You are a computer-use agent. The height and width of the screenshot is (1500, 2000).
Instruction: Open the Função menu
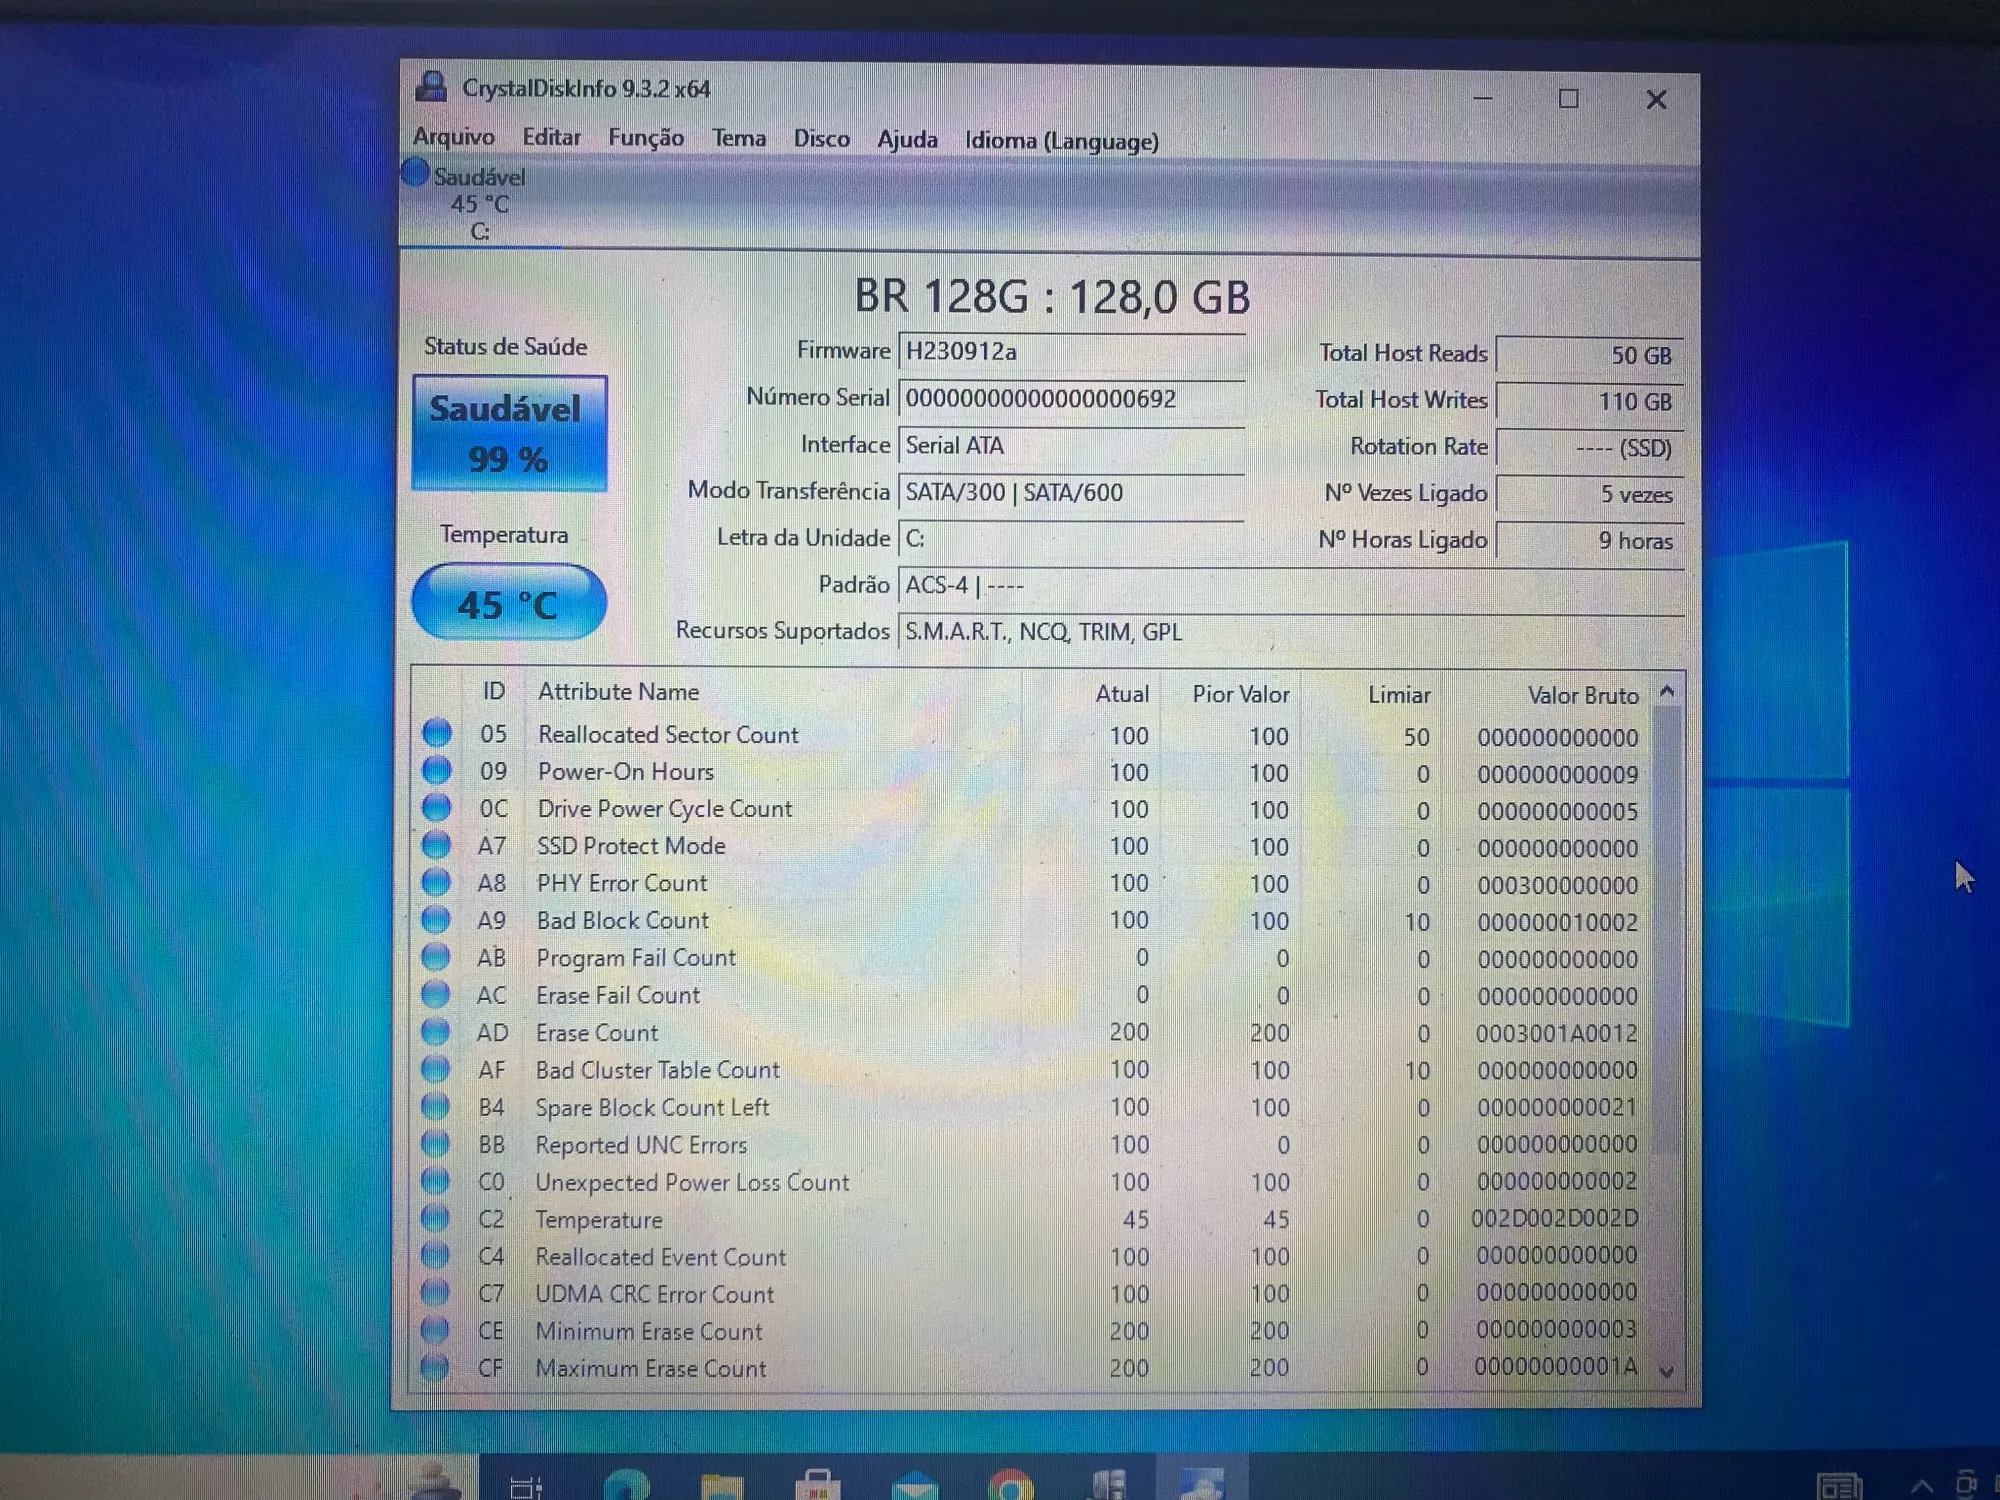(x=646, y=138)
